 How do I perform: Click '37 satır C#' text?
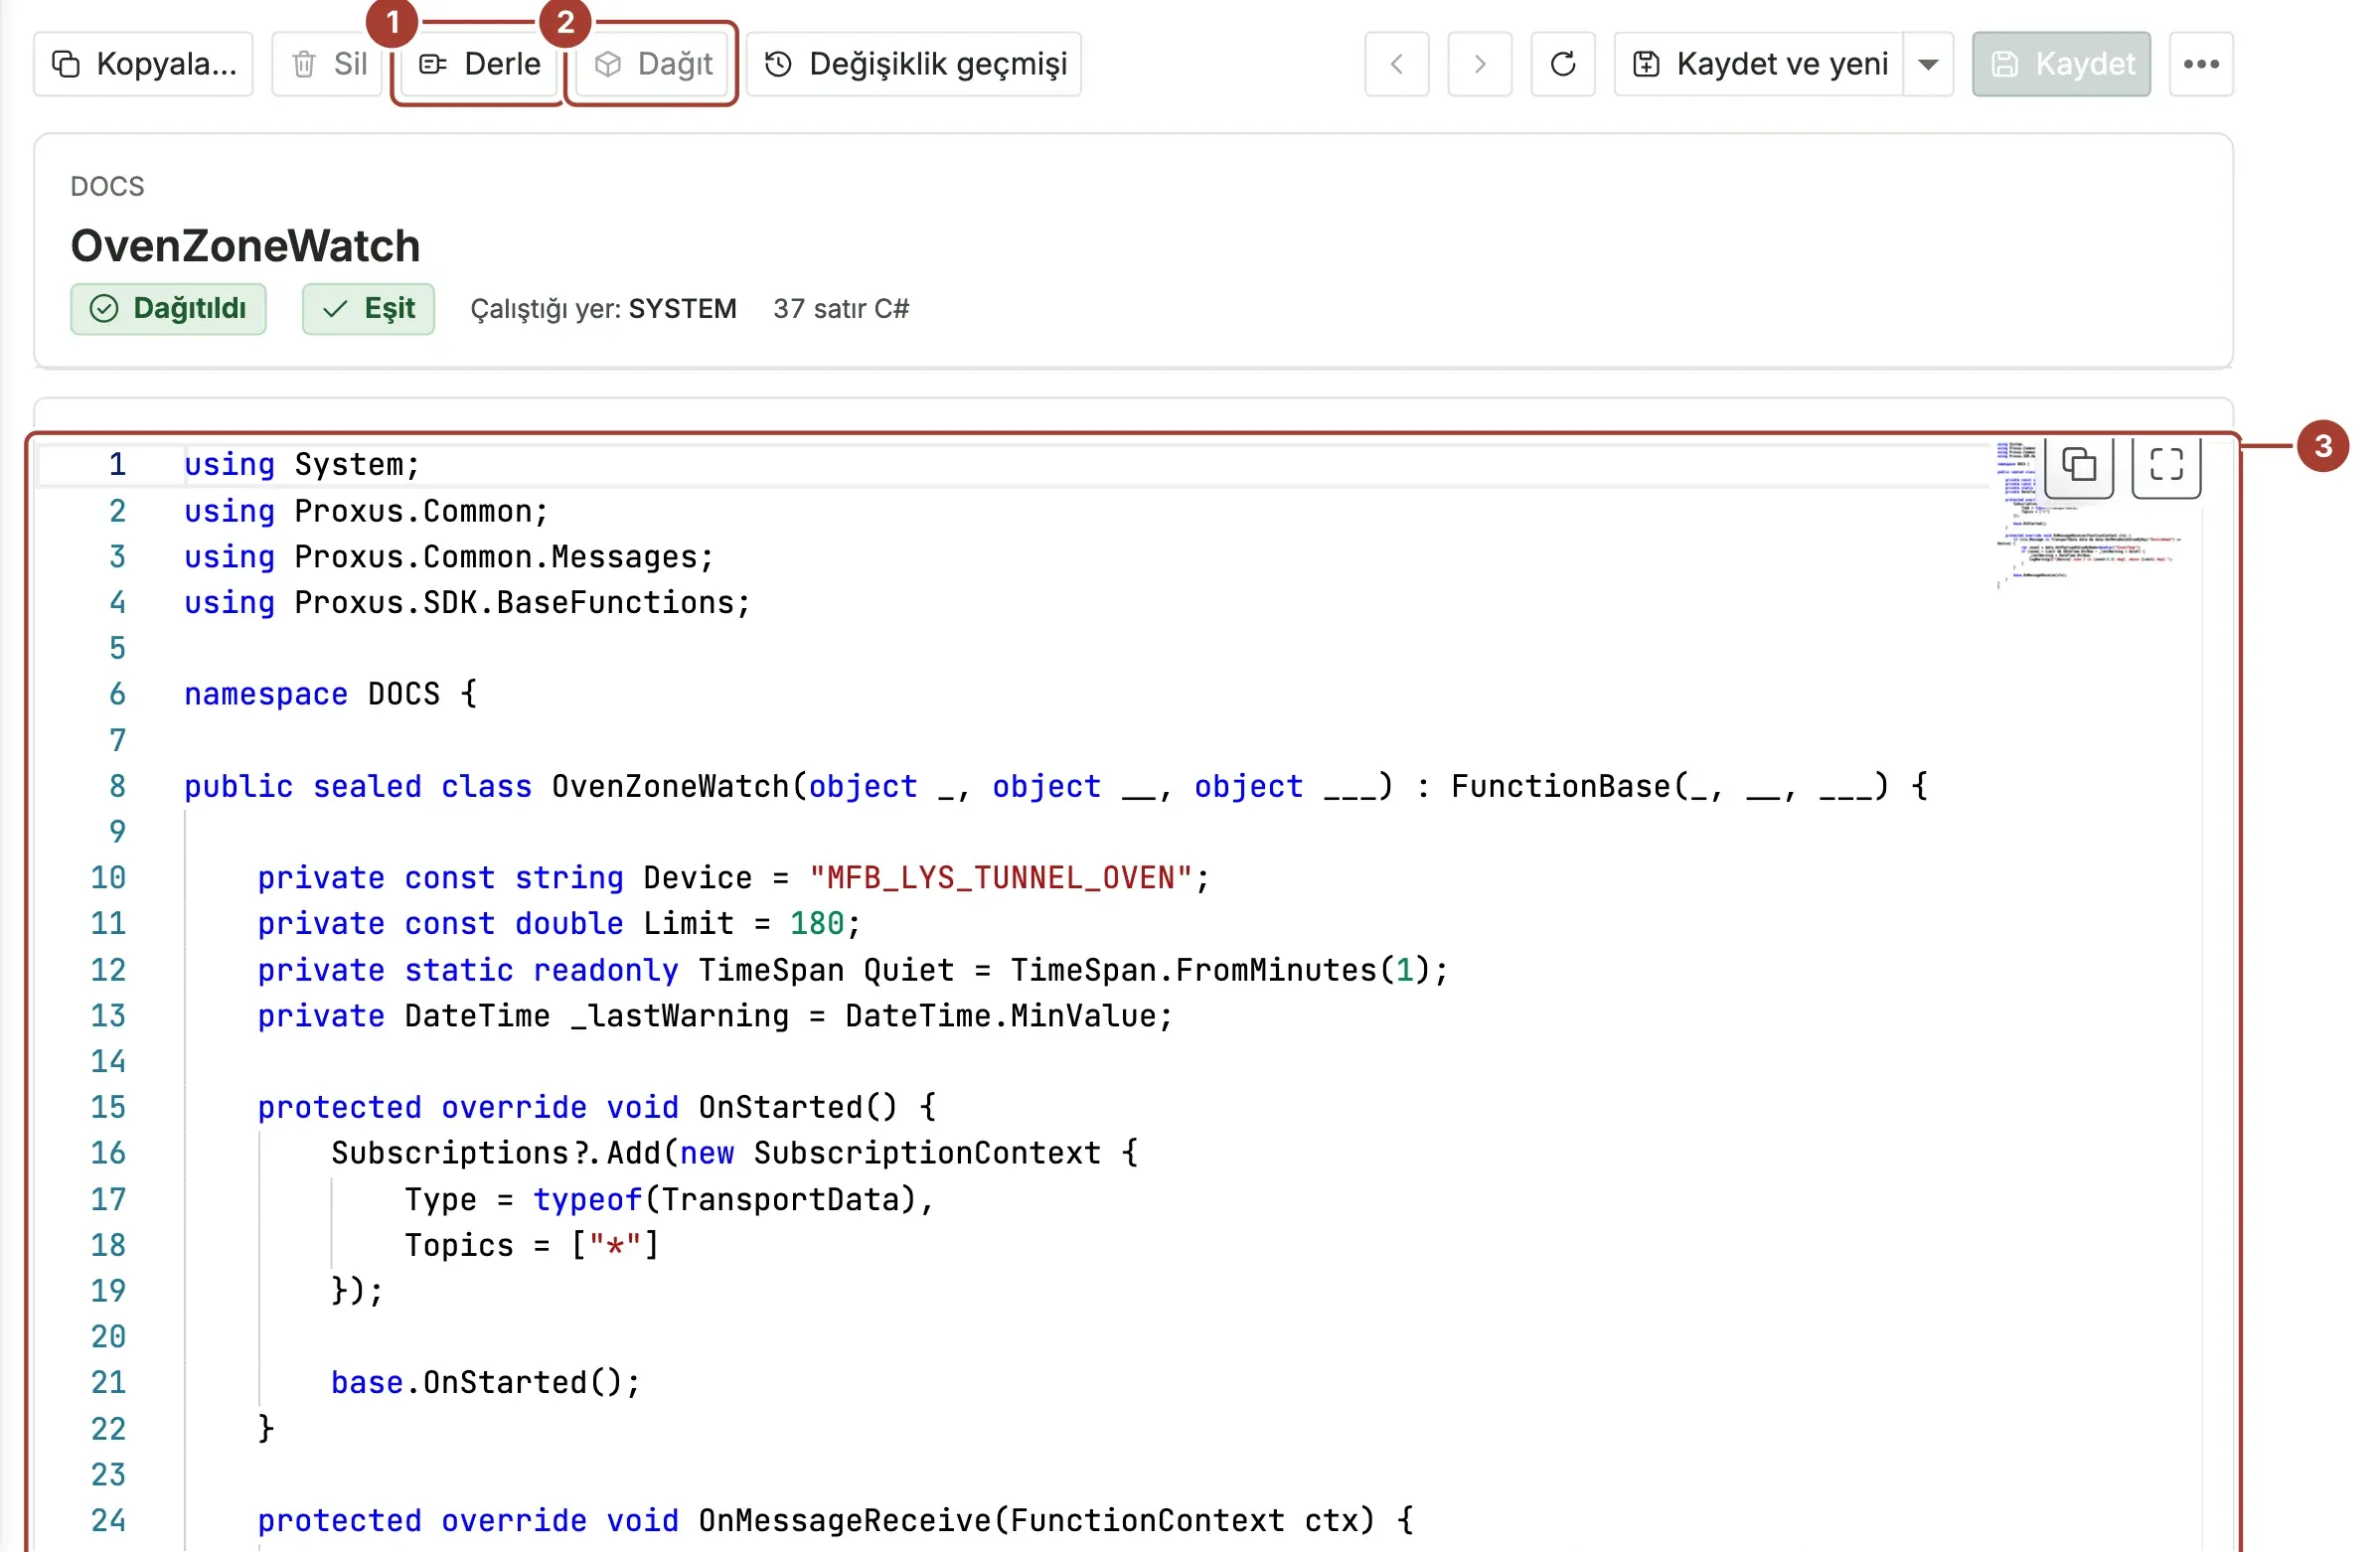pos(841,309)
